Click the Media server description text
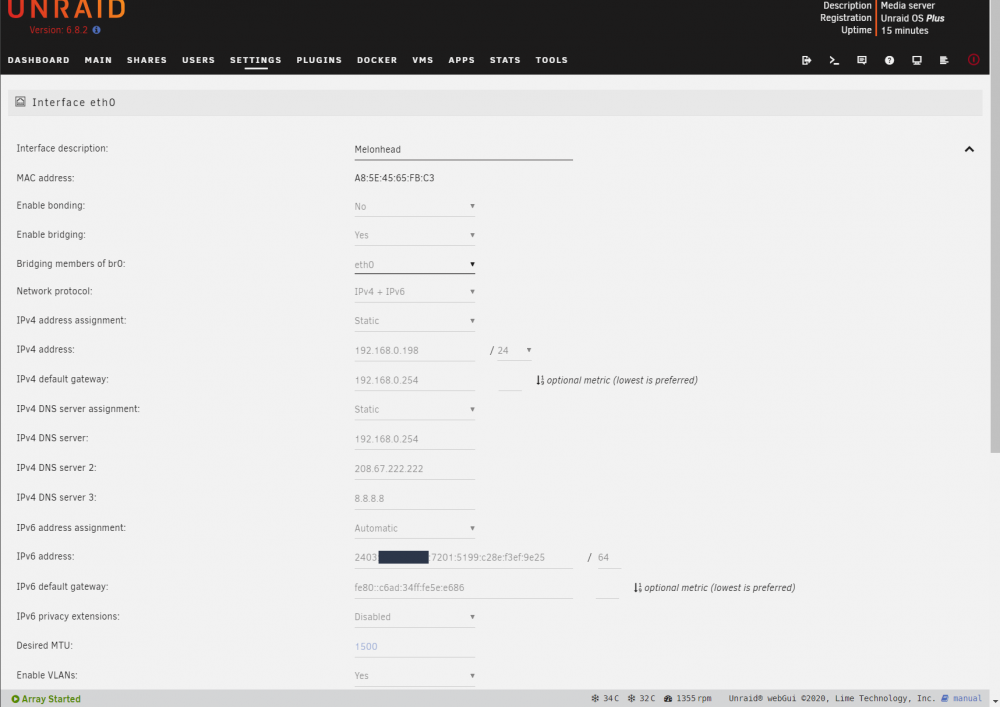 tap(908, 6)
